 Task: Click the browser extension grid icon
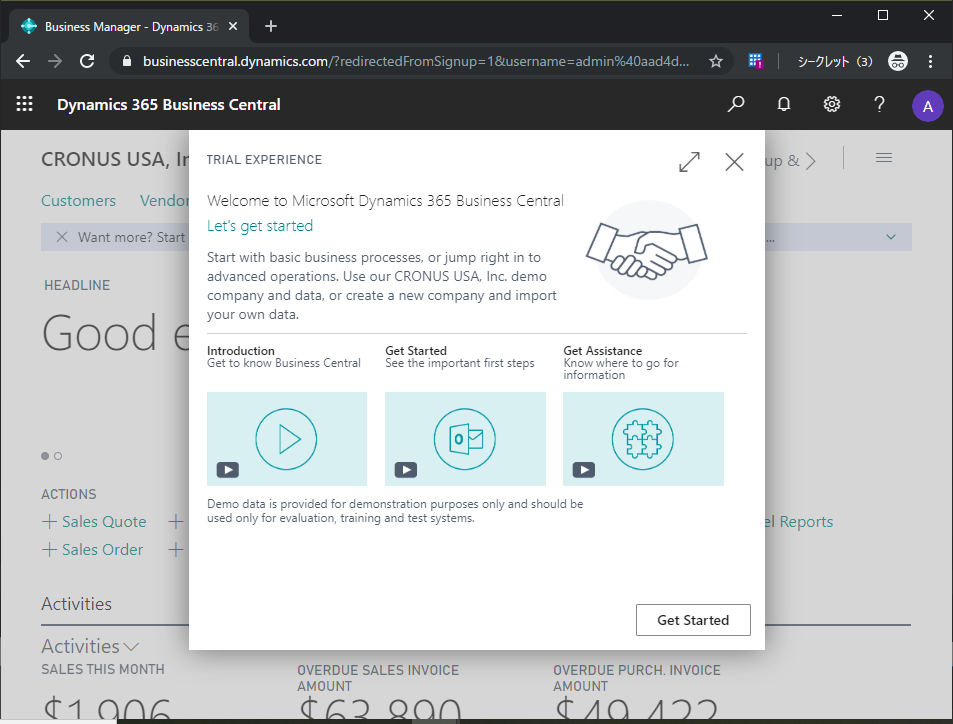pos(755,61)
